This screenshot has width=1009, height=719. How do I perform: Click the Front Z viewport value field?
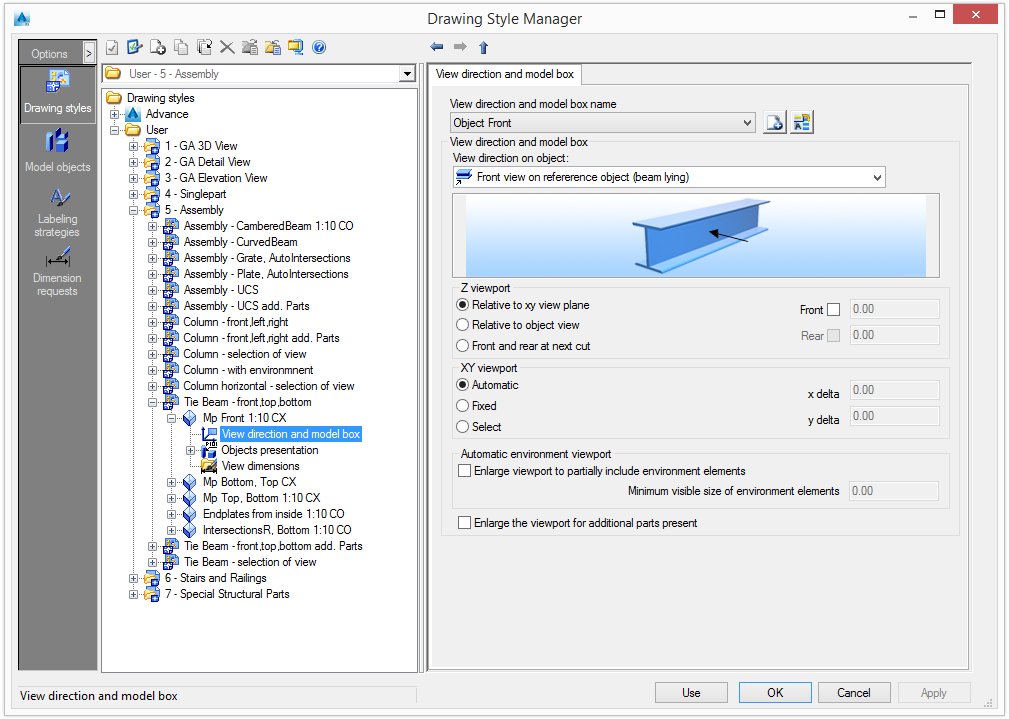pos(894,310)
